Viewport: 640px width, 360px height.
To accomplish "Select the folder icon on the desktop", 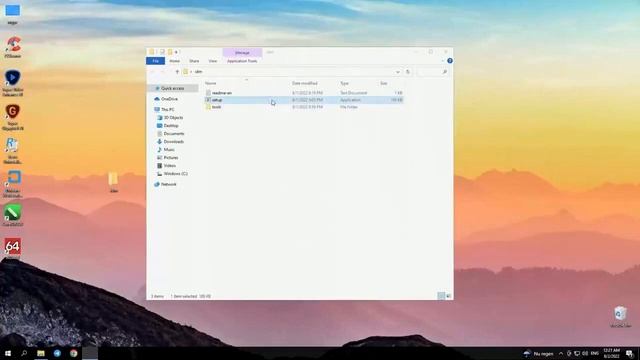I will [x=113, y=182].
